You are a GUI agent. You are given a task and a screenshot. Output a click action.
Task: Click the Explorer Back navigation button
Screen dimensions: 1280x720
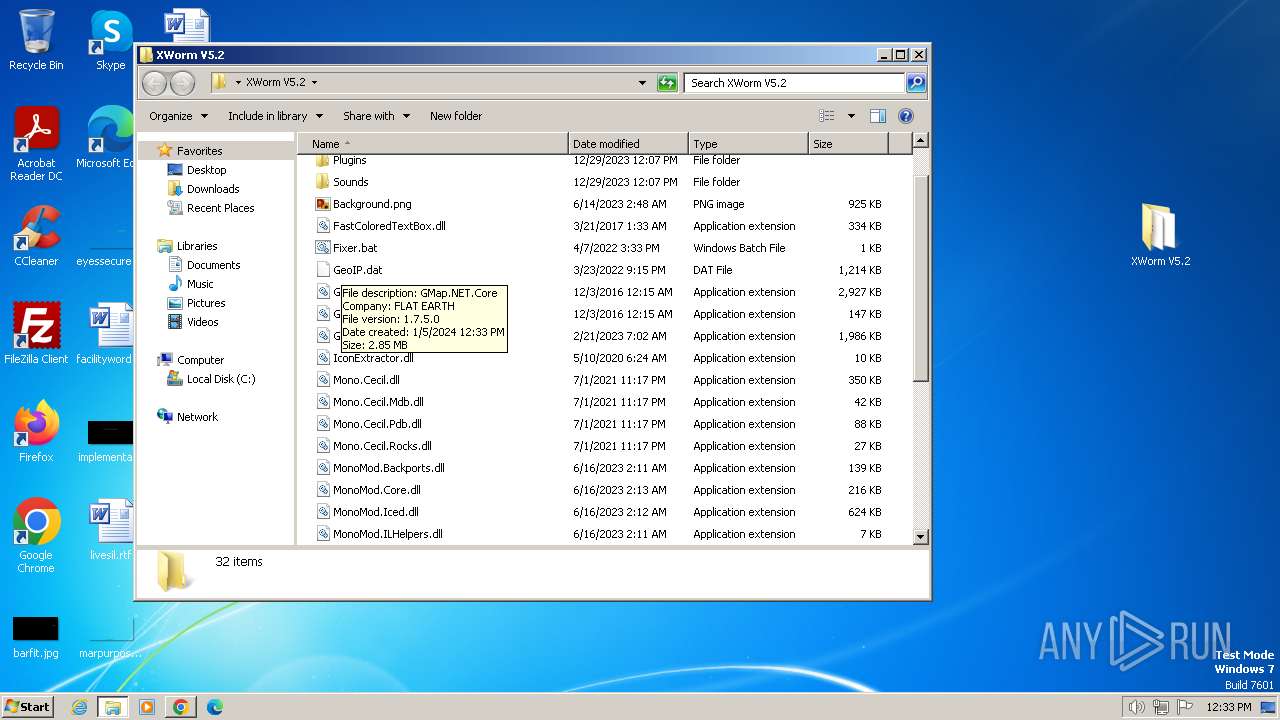click(x=154, y=83)
